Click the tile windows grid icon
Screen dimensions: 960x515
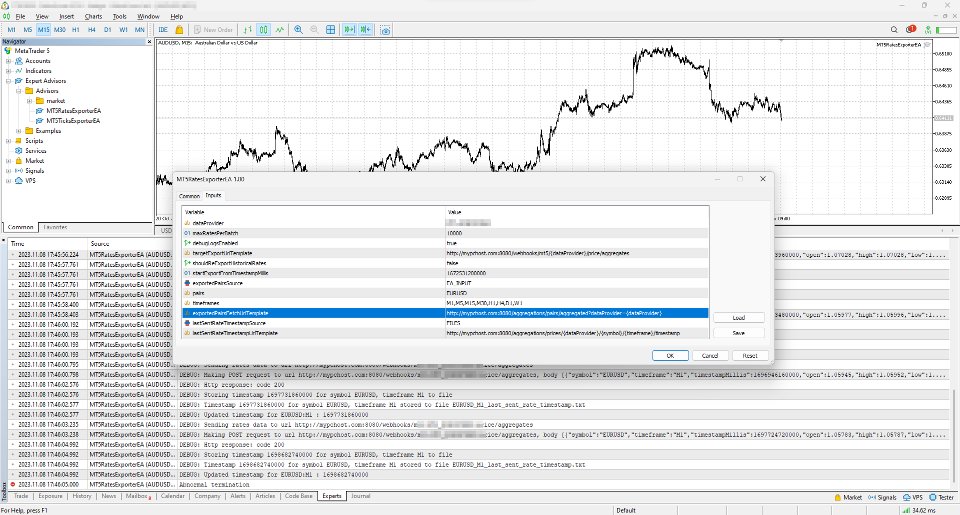(331, 29)
